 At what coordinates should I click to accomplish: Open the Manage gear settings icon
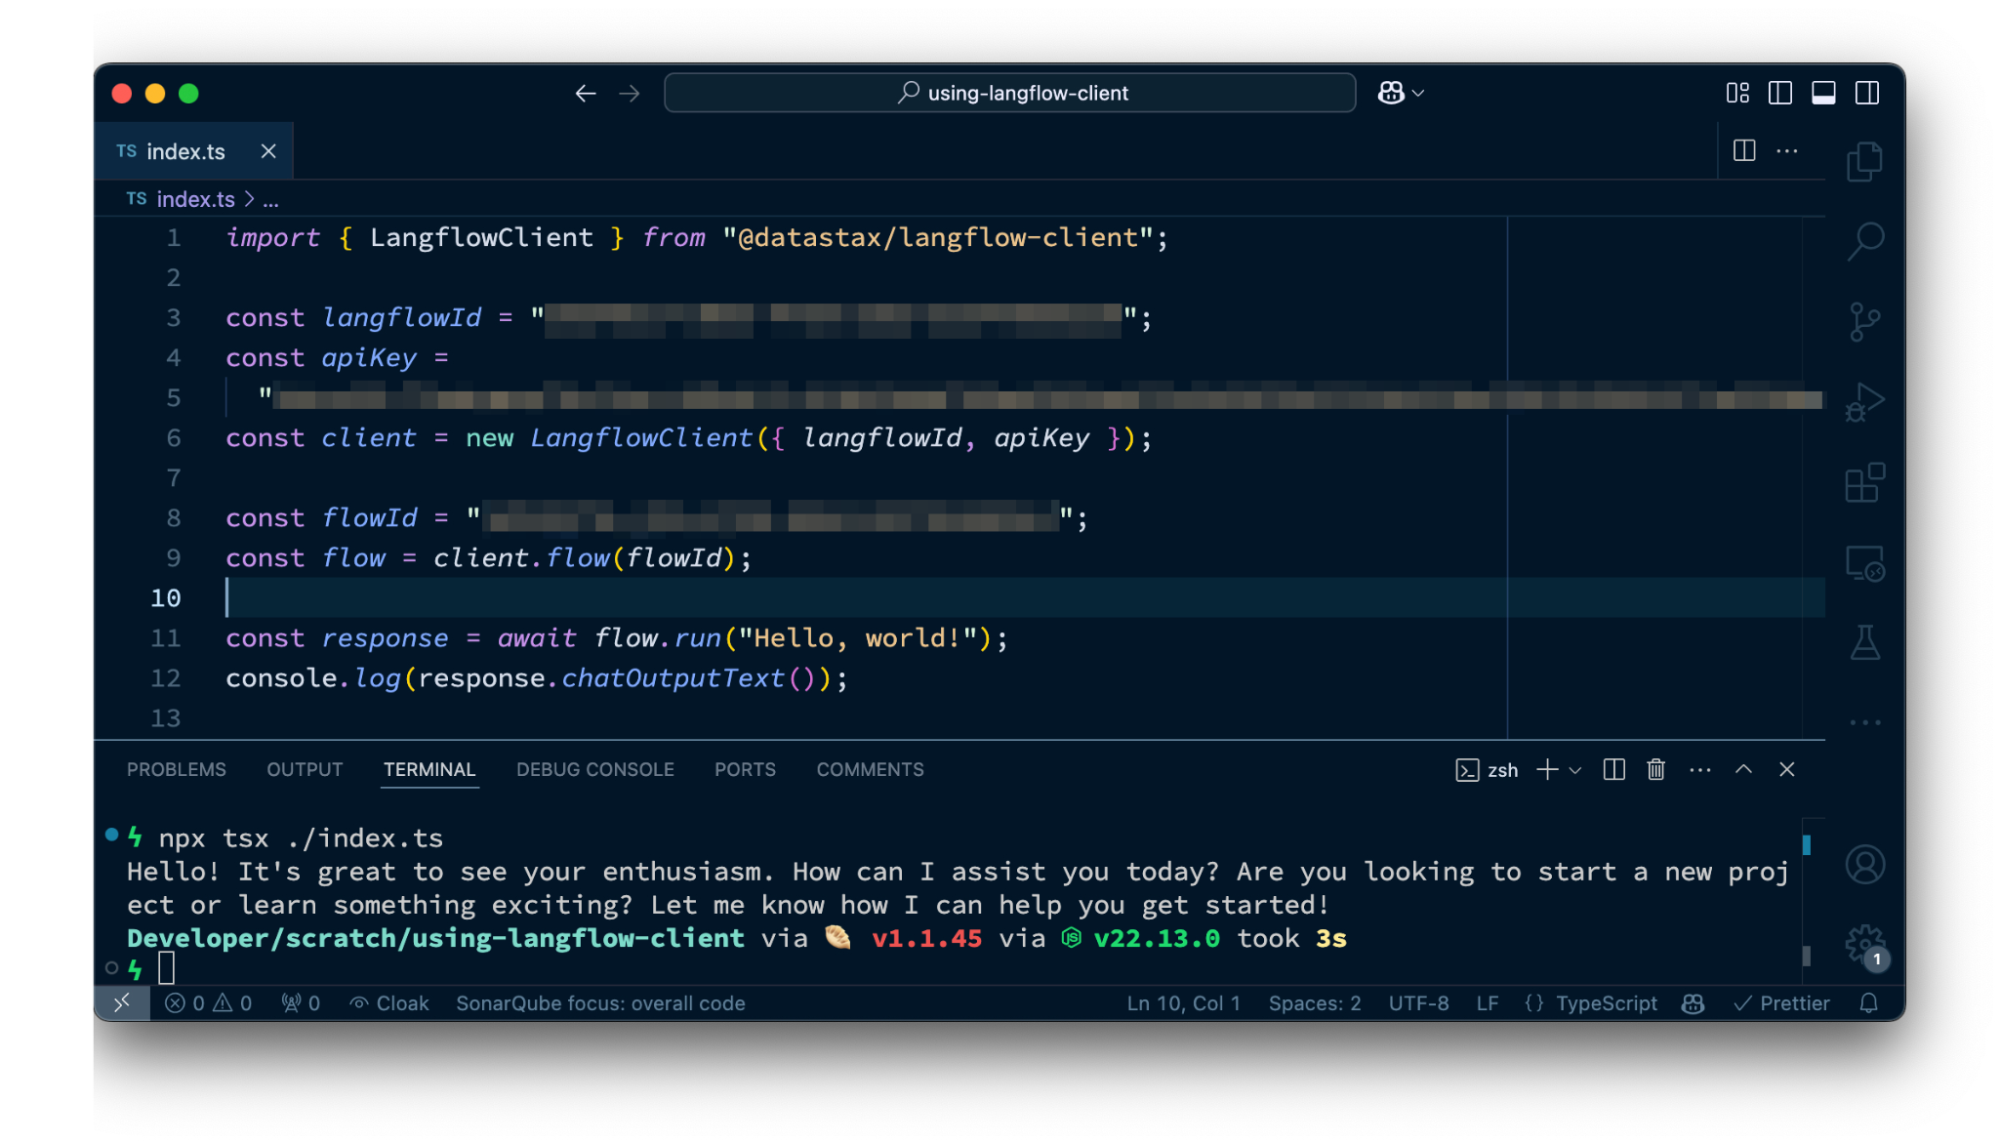click(x=1864, y=944)
